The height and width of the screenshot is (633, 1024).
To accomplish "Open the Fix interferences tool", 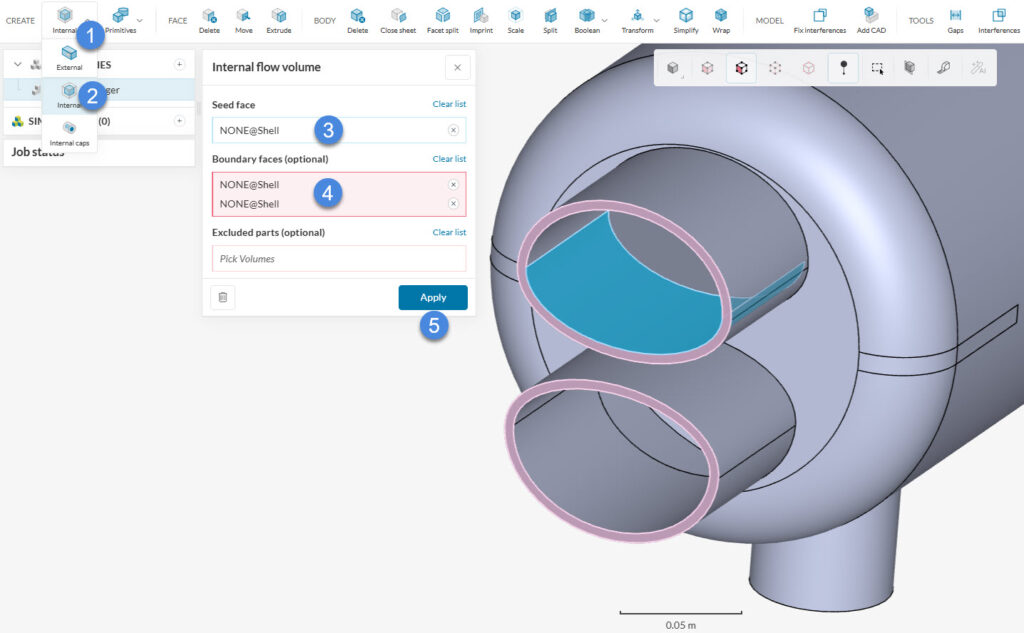I will (820, 18).
